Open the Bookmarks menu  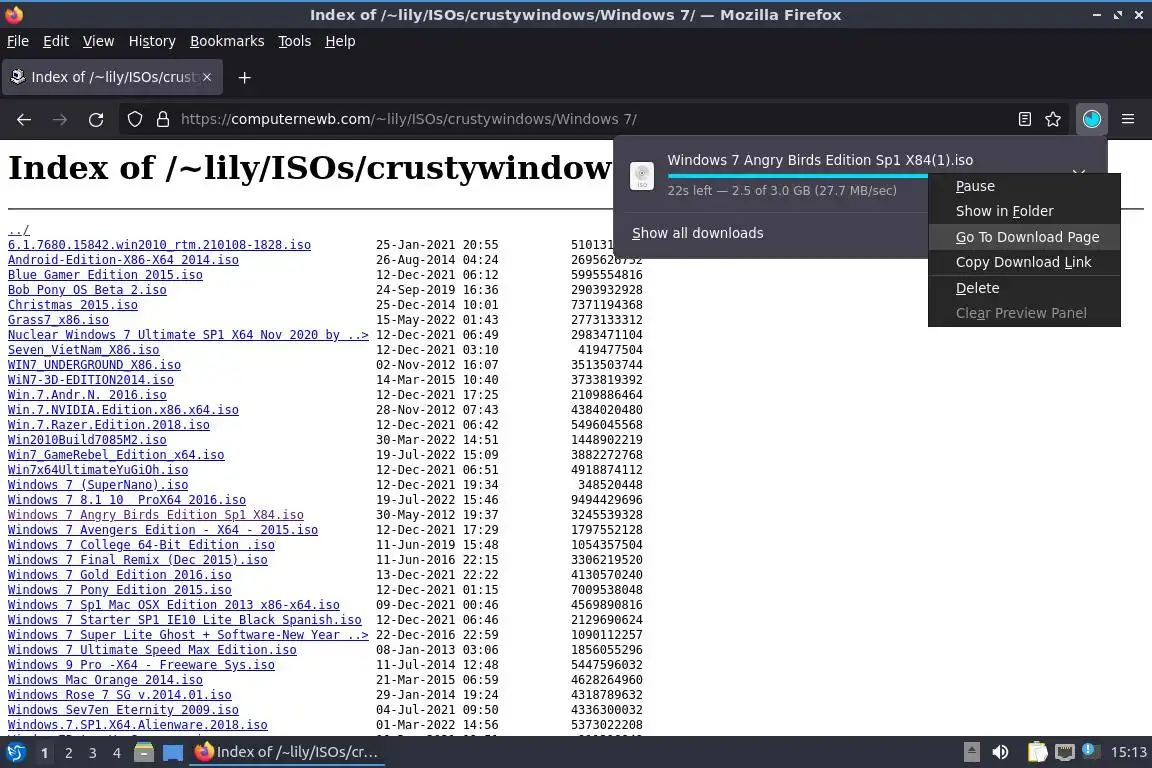(x=227, y=41)
